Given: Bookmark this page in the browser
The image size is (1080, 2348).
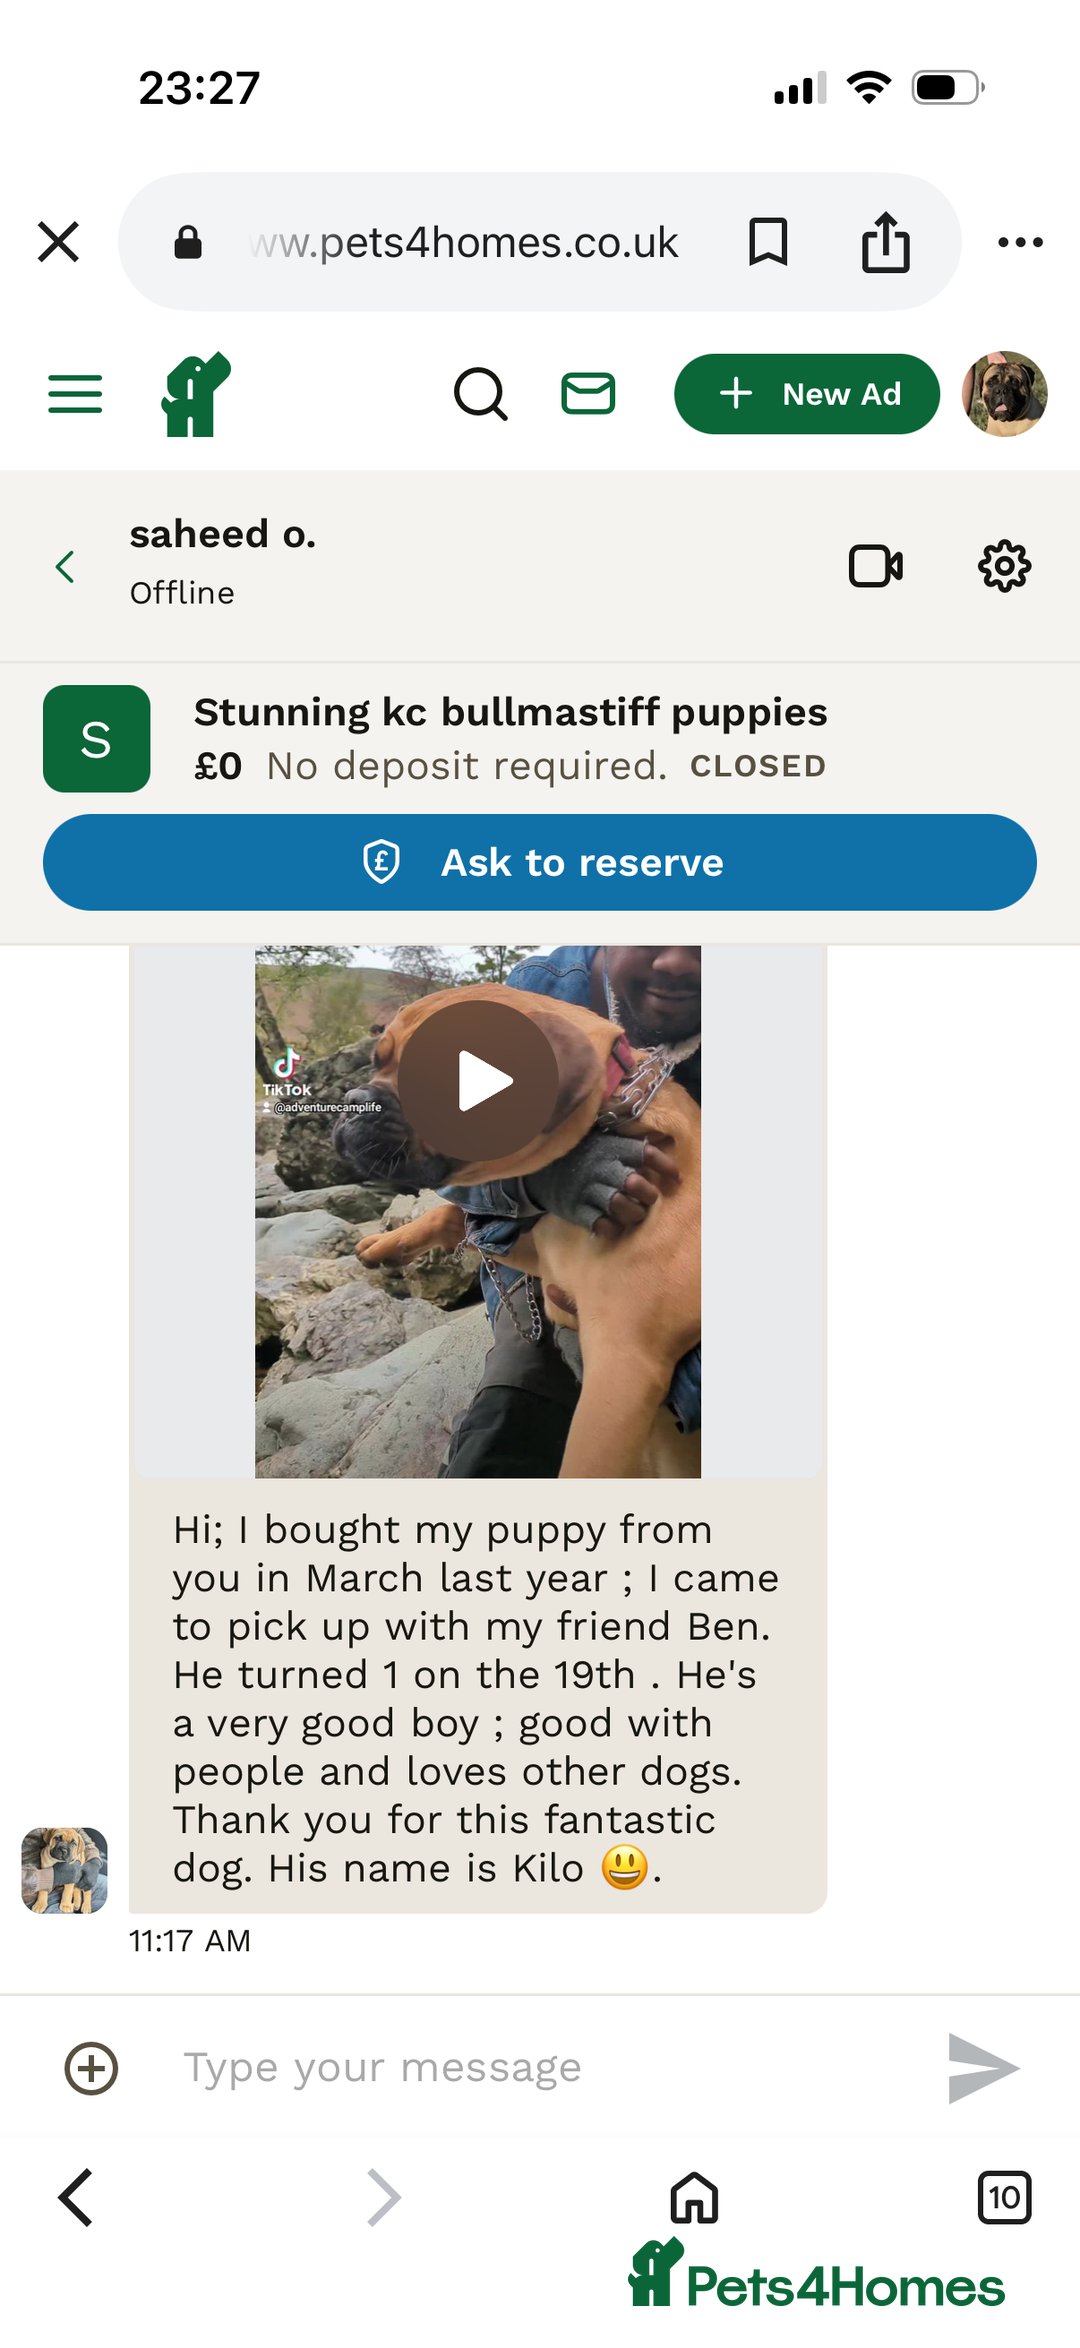Looking at the screenshot, I should point(767,241).
